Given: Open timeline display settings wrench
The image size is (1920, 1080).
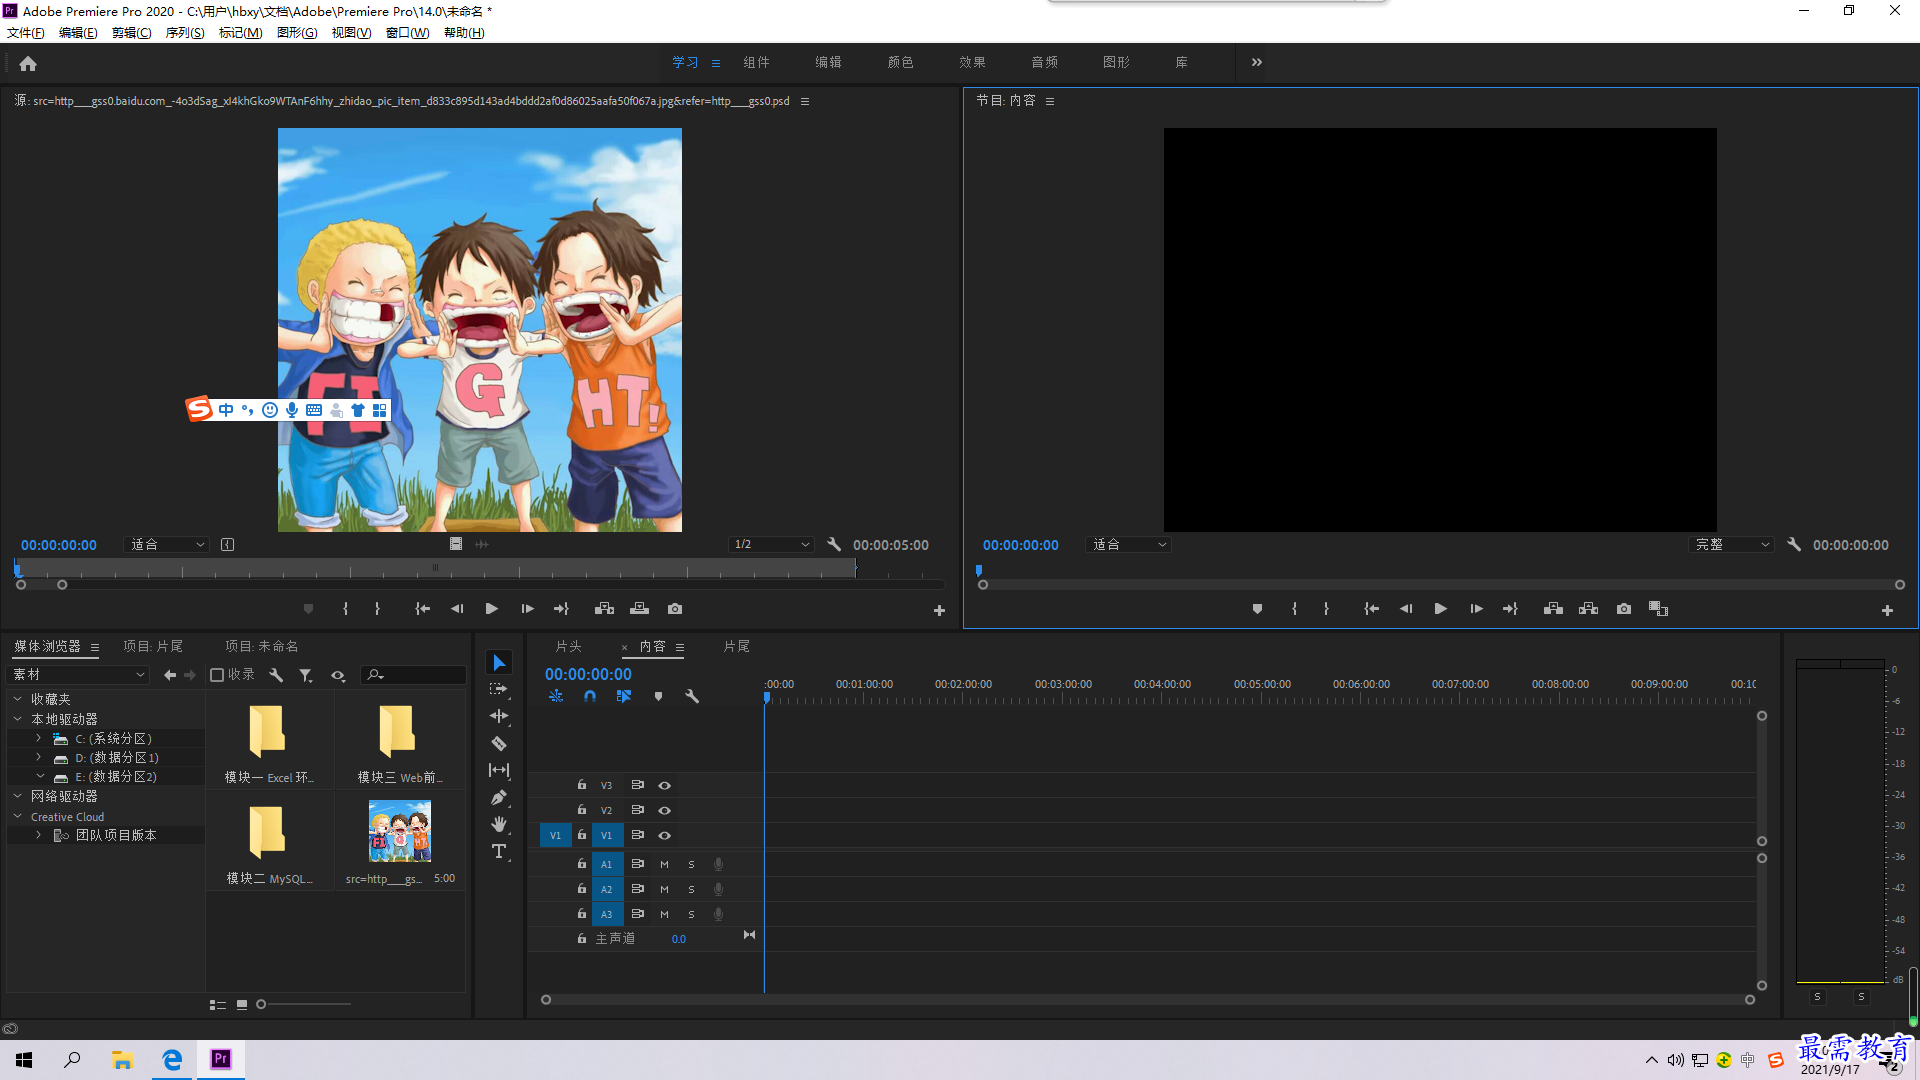Looking at the screenshot, I should [x=692, y=697].
